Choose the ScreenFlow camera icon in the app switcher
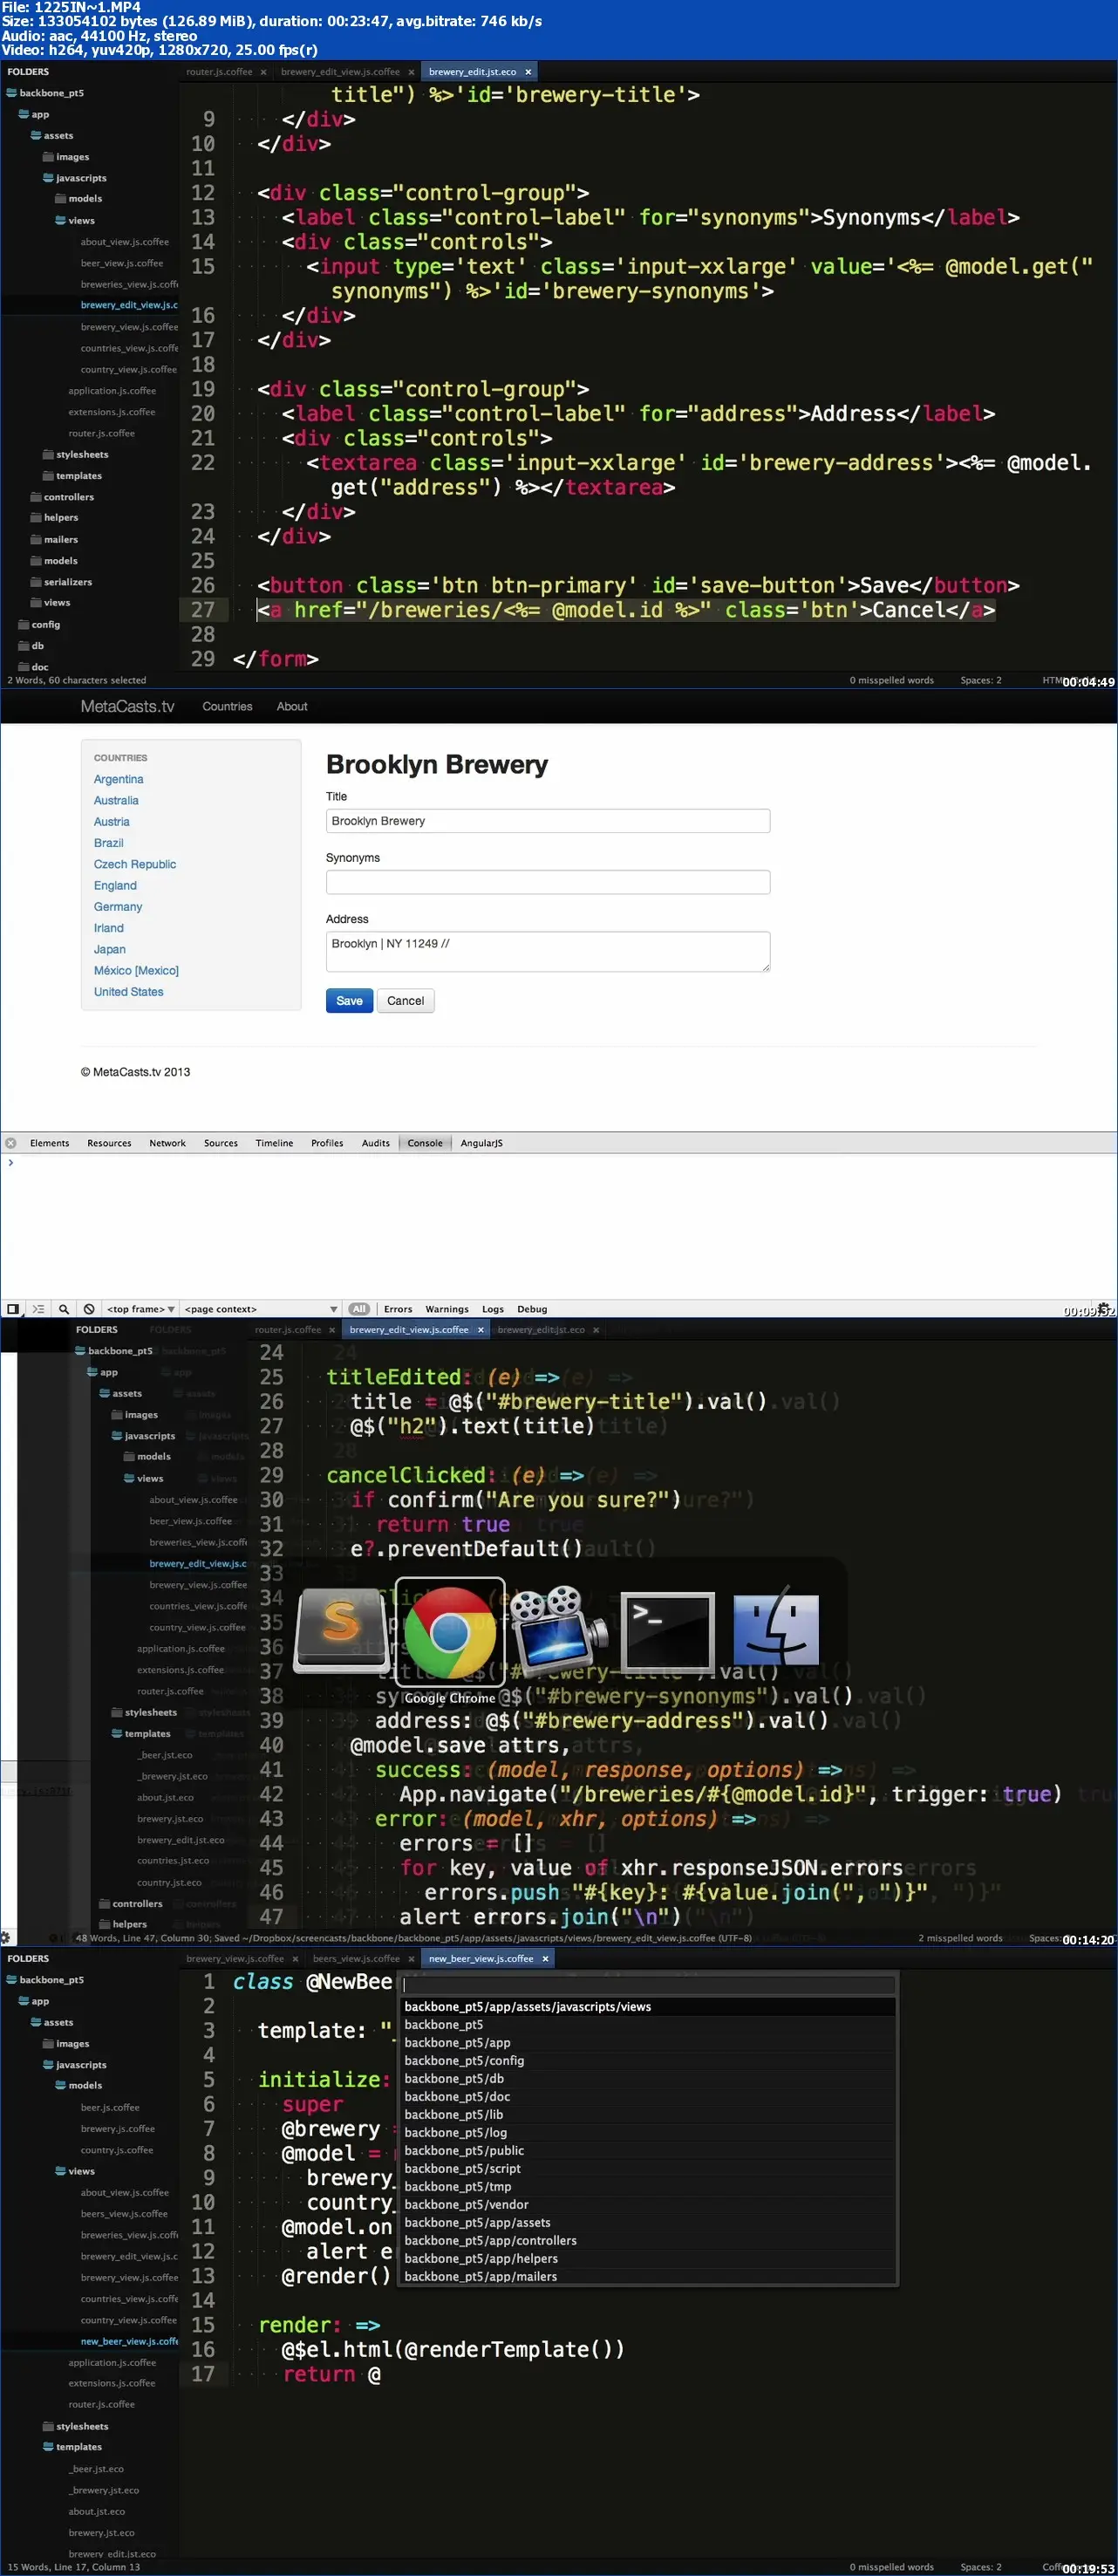Screen dimensions: 1118x2576 click(557, 1630)
